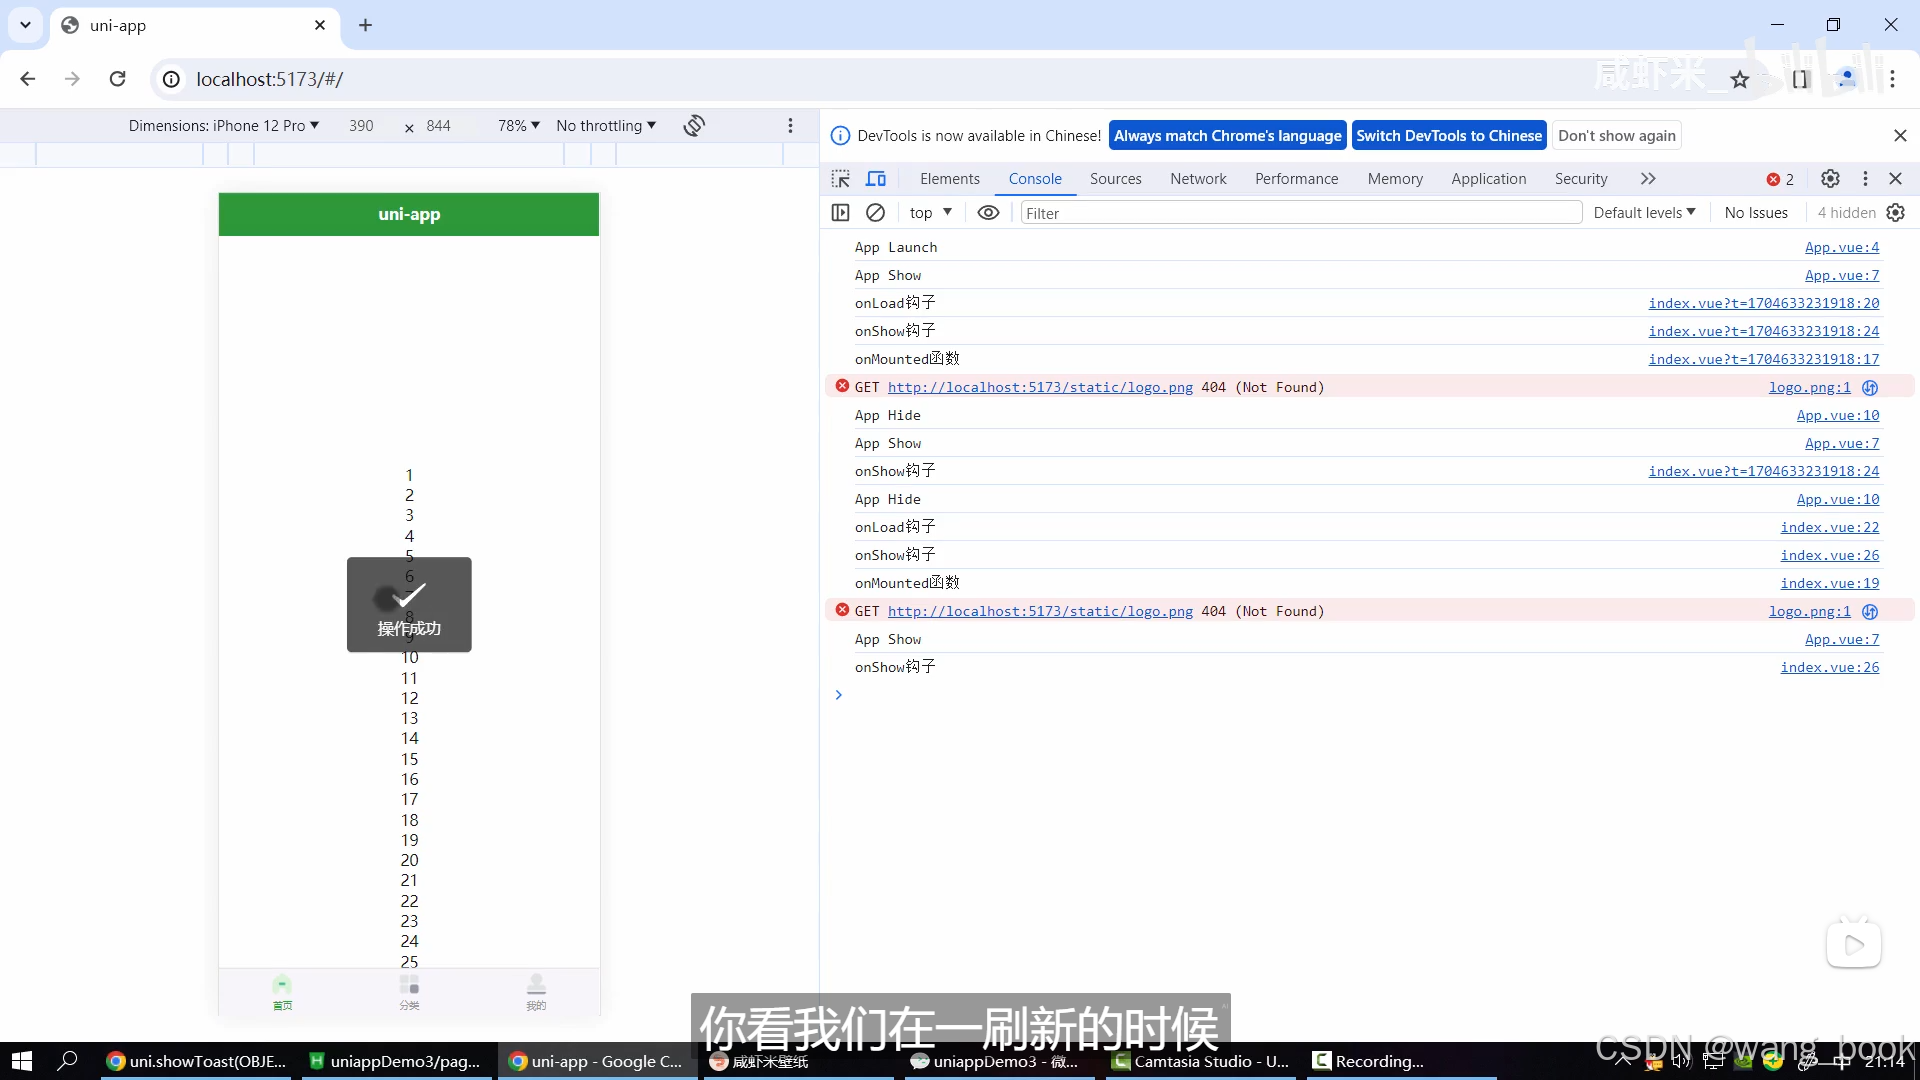The image size is (1920, 1080).
Task: Click the Elements tab in DevTools
Action: (949, 178)
